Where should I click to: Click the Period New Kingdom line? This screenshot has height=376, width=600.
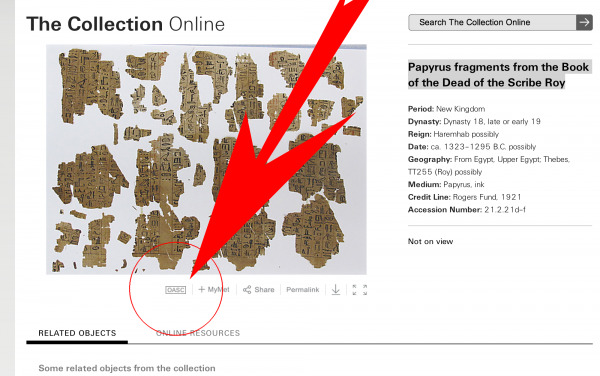pyautogui.click(x=447, y=109)
